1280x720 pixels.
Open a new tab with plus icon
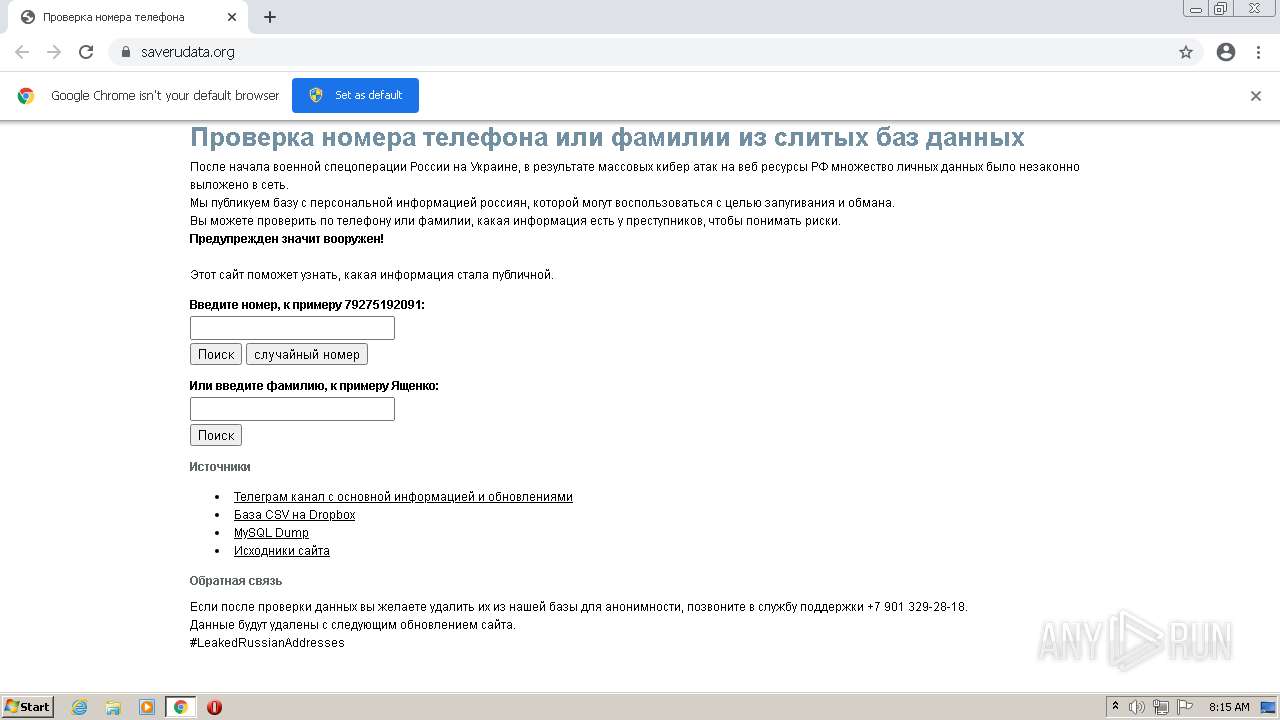(x=270, y=17)
